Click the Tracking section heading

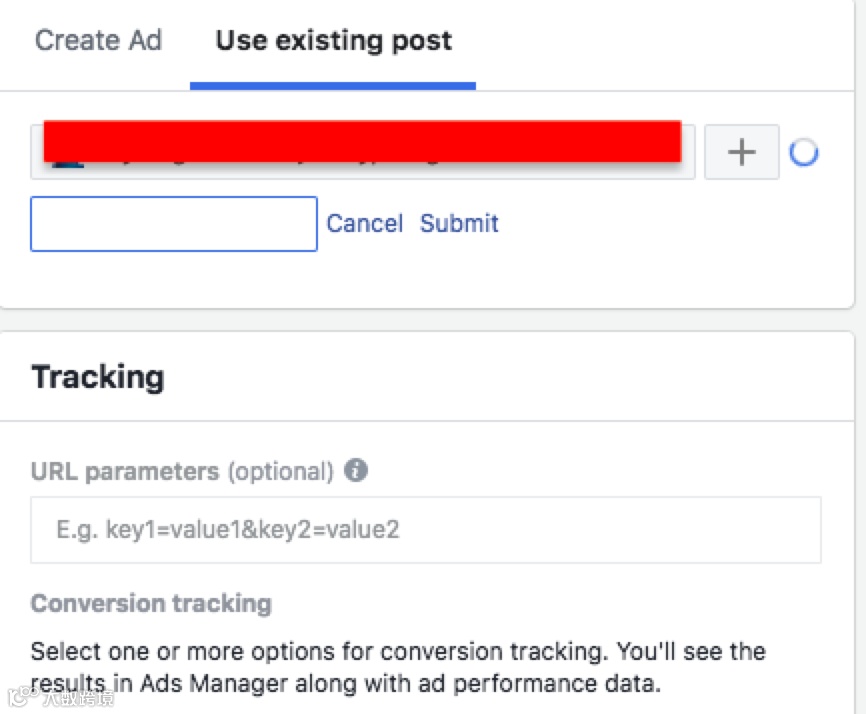(98, 377)
